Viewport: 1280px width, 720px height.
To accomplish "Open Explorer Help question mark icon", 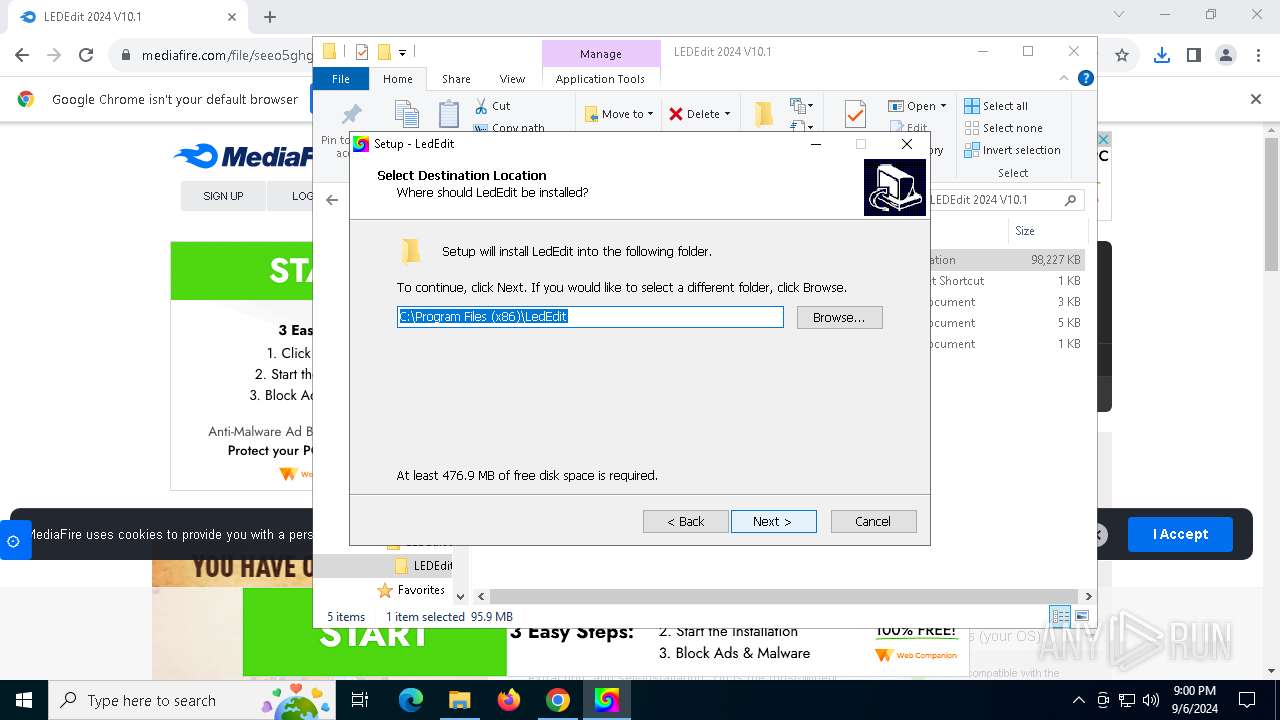I will pos(1085,78).
